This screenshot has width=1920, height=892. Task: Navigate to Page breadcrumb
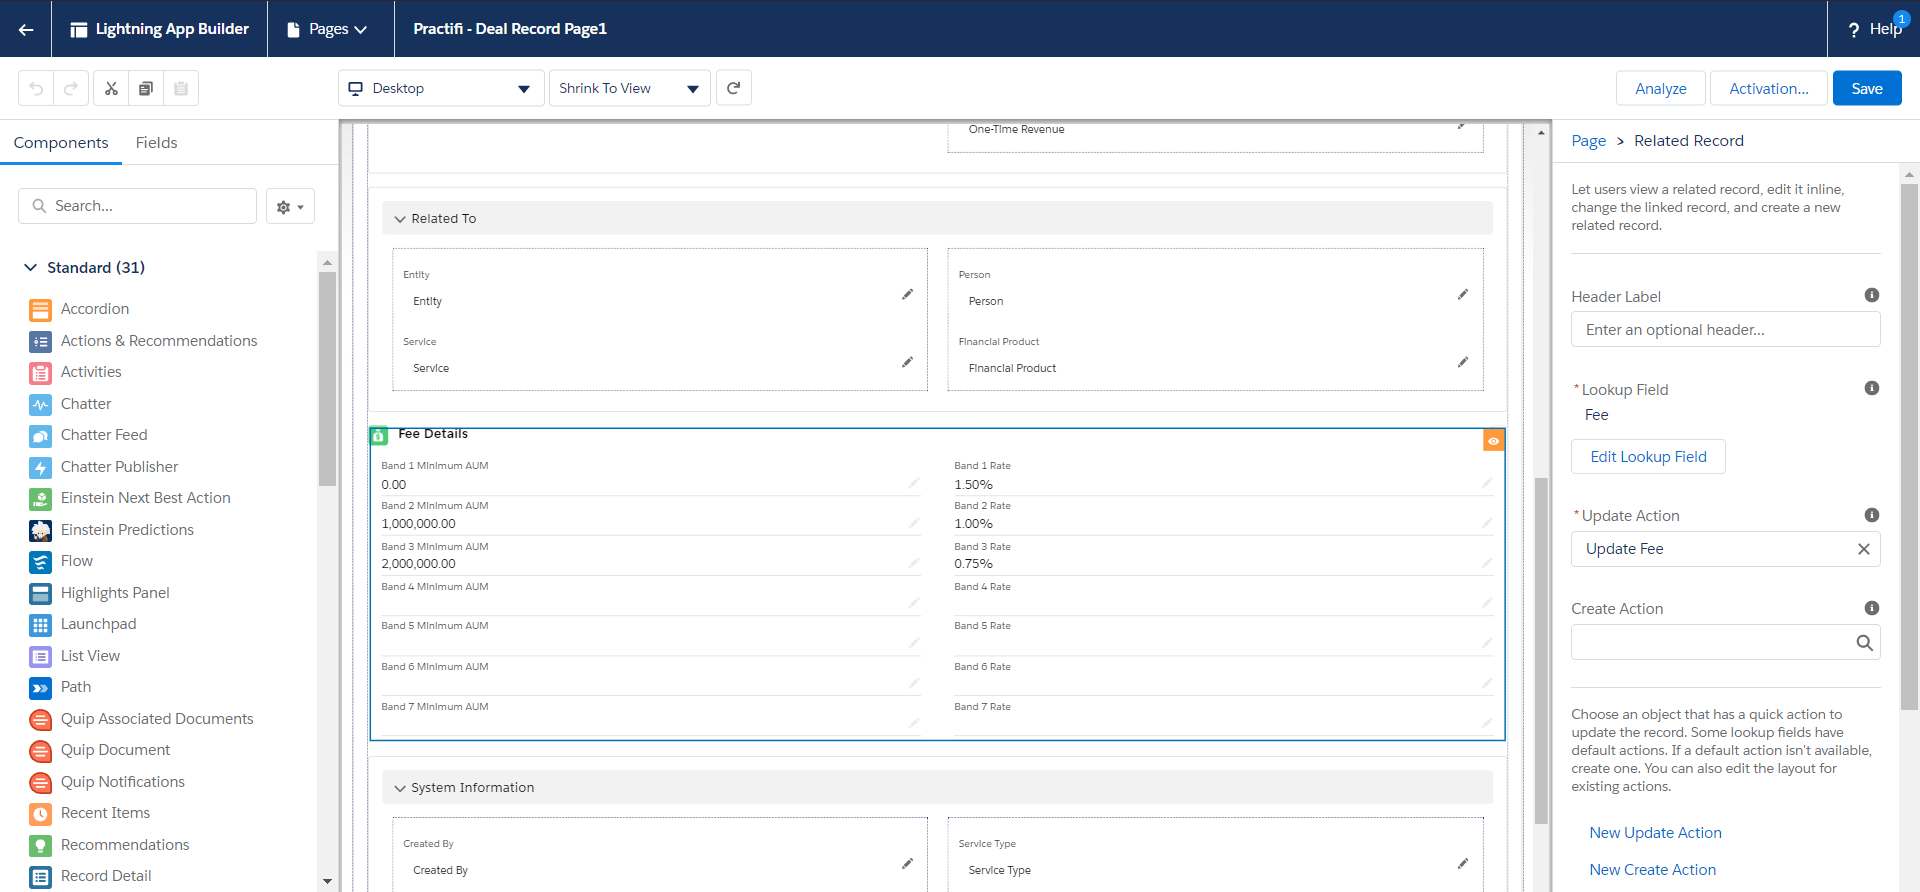pyautogui.click(x=1588, y=141)
